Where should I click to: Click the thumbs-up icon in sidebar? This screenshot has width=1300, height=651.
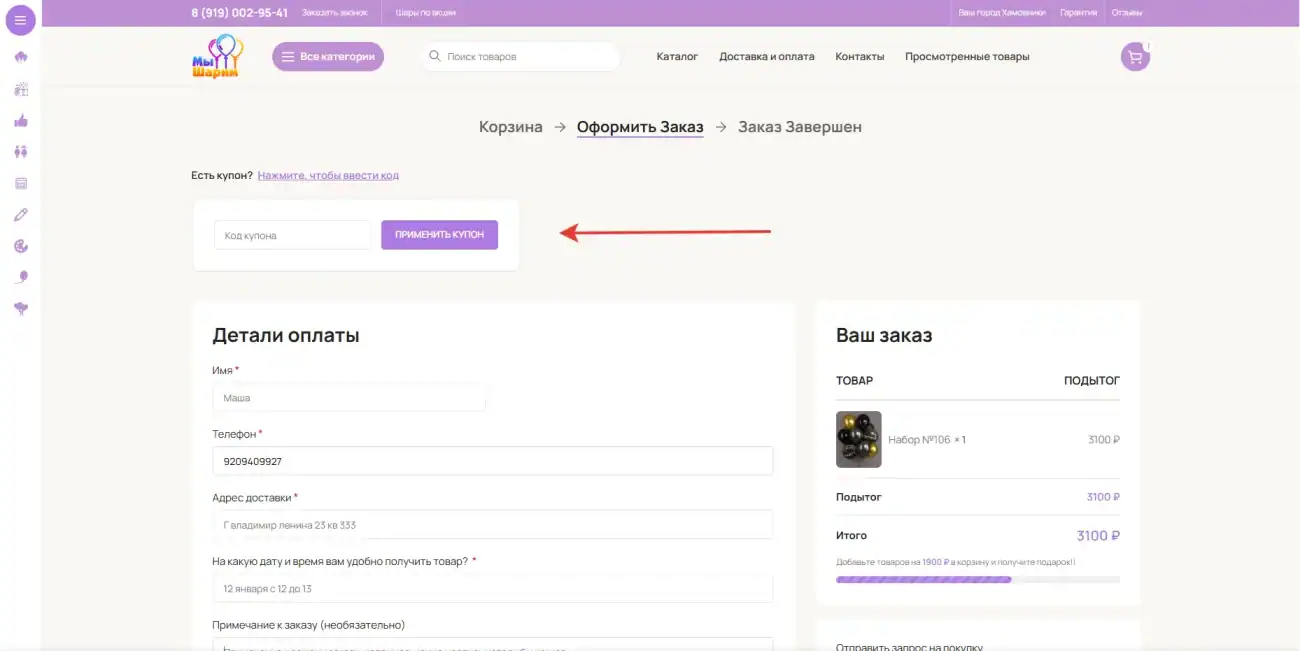click(21, 121)
